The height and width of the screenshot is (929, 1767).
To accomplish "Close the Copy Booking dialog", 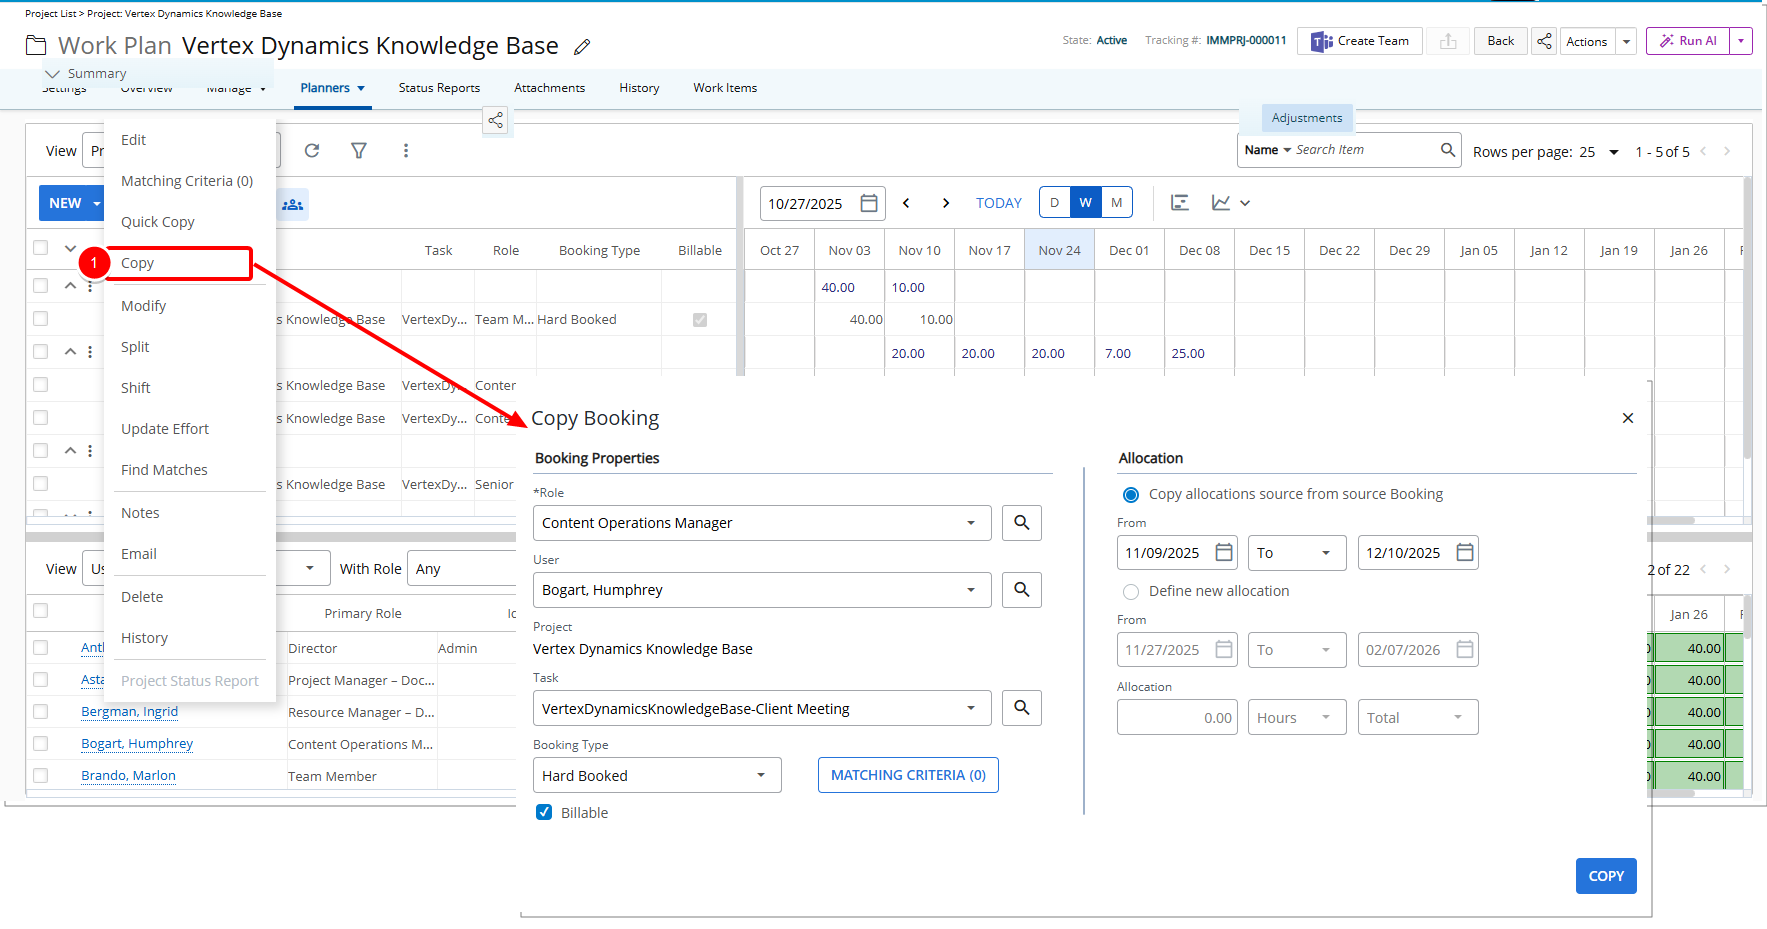I will point(1627,418).
